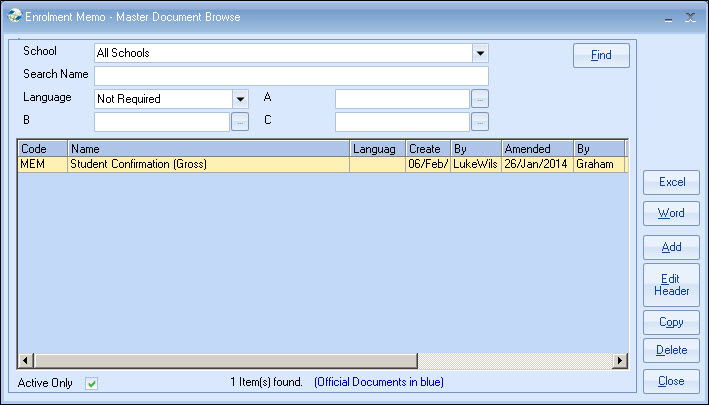Add a new master document
This screenshot has width=709, height=405.
tap(671, 247)
